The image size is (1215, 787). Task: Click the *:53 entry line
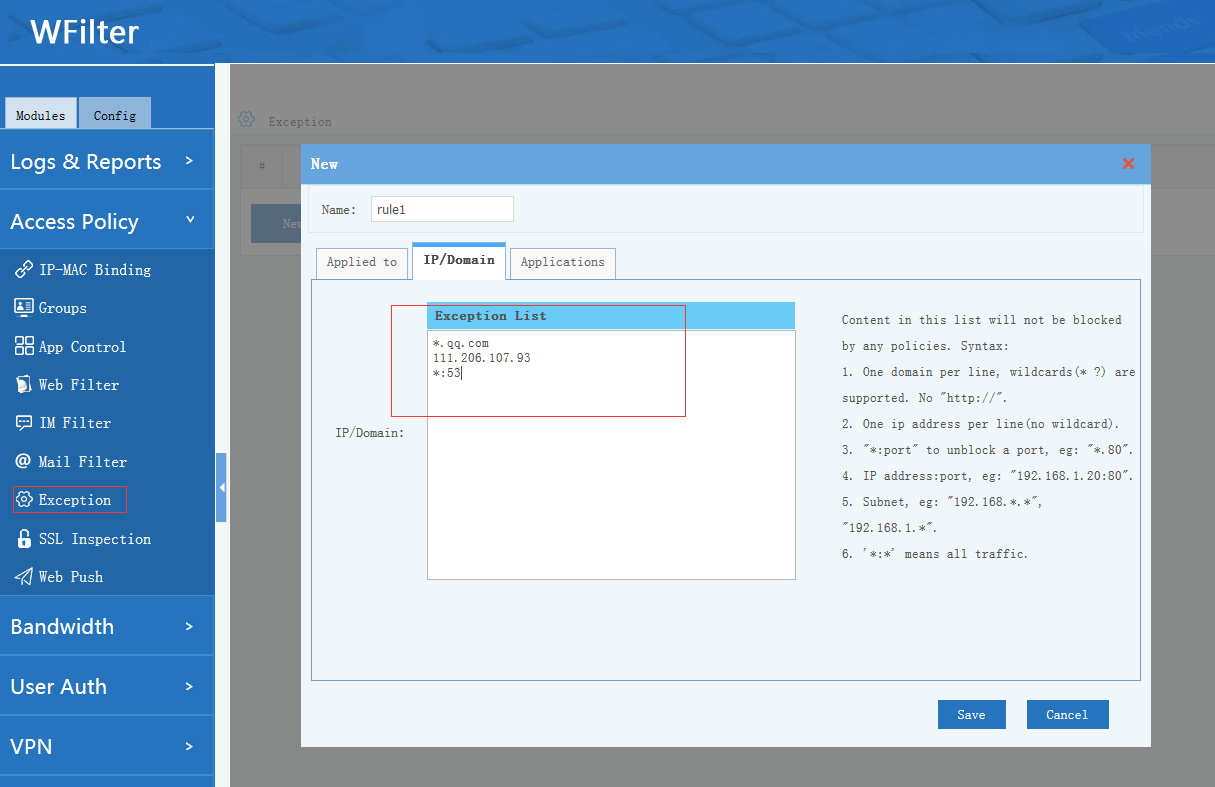(446, 373)
